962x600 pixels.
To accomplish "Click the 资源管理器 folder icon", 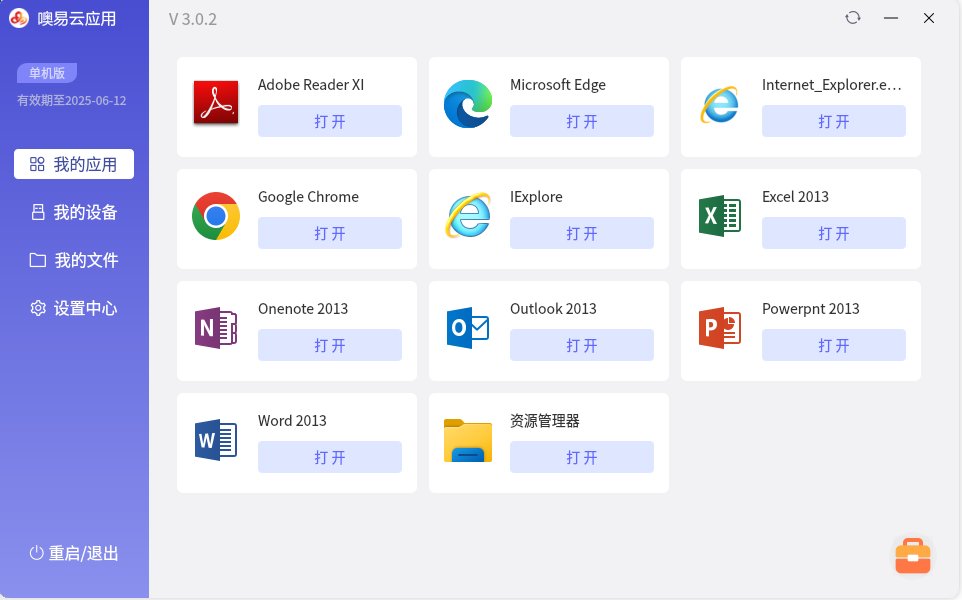I will (468, 440).
